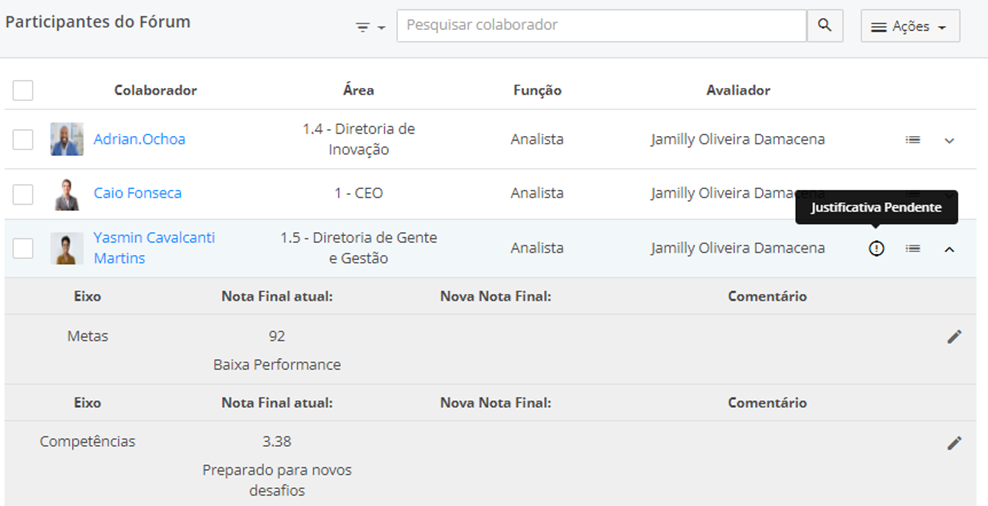
Task: Click the list icon in Adrian.Ochoa row
Action: coord(912,140)
